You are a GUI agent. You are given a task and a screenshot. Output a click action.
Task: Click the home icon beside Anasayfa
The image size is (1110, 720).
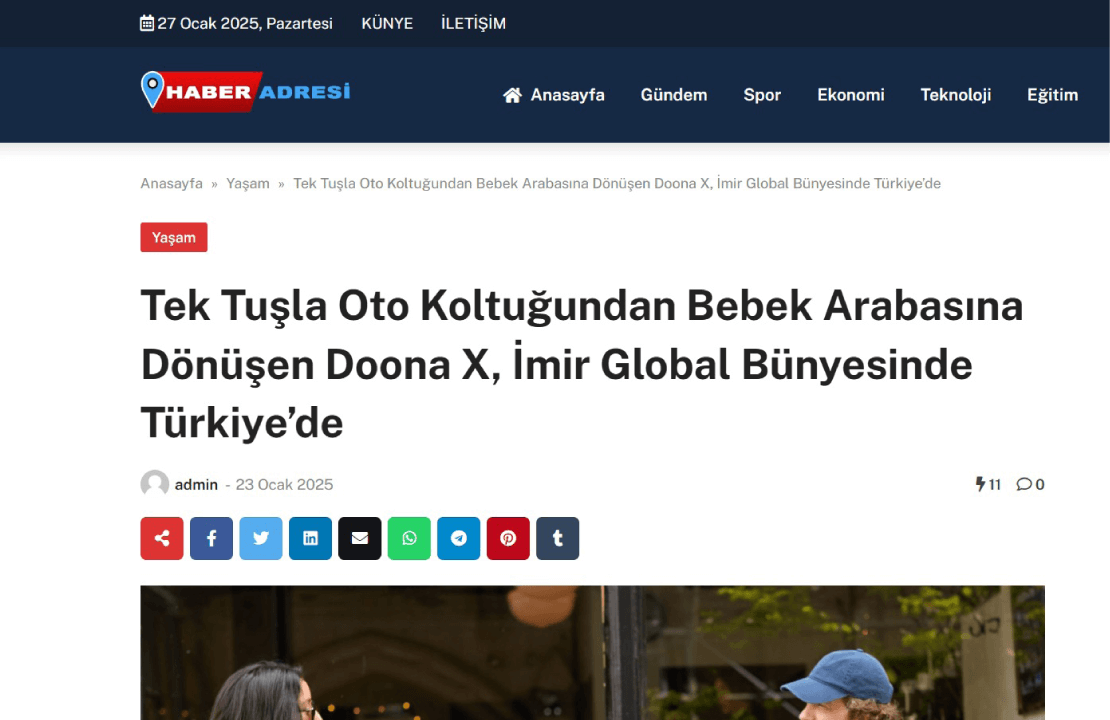click(513, 95)
